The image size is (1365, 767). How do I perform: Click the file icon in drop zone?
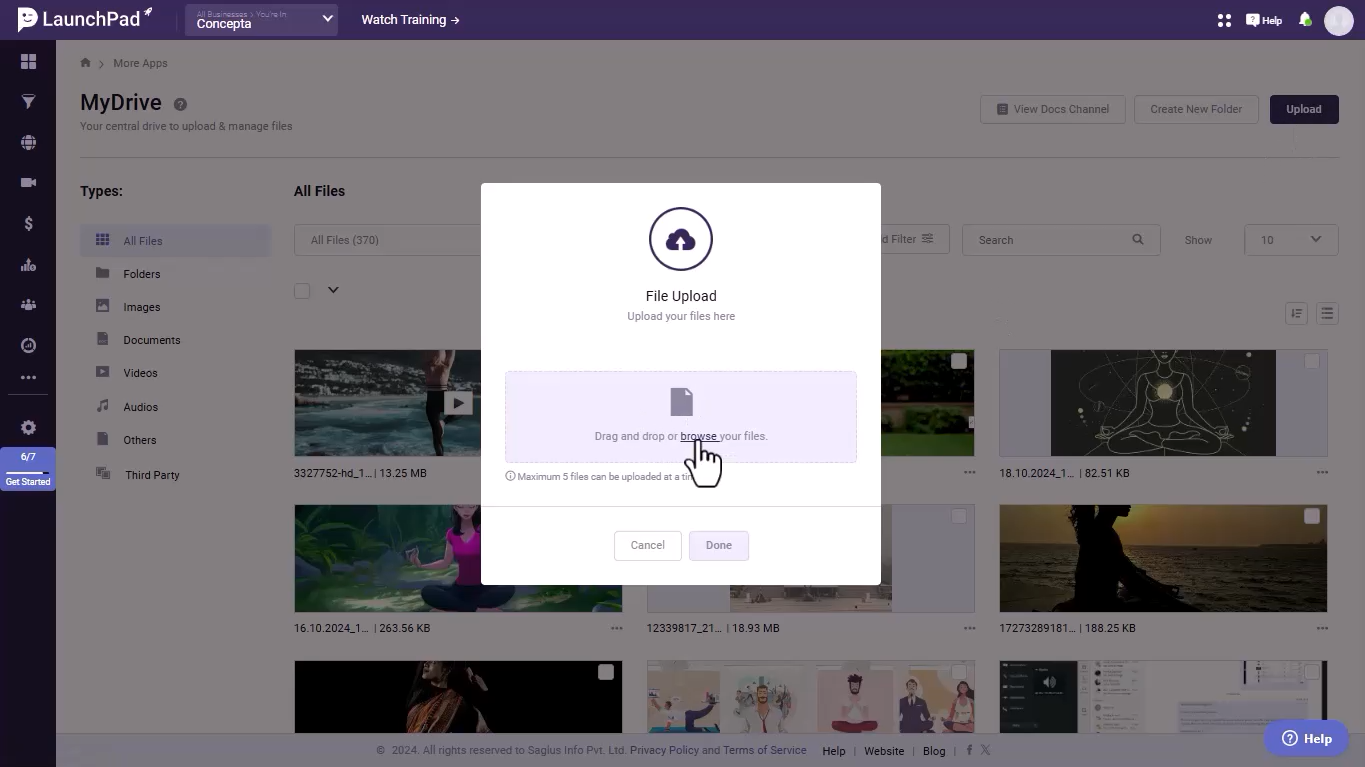click(681, 402)
